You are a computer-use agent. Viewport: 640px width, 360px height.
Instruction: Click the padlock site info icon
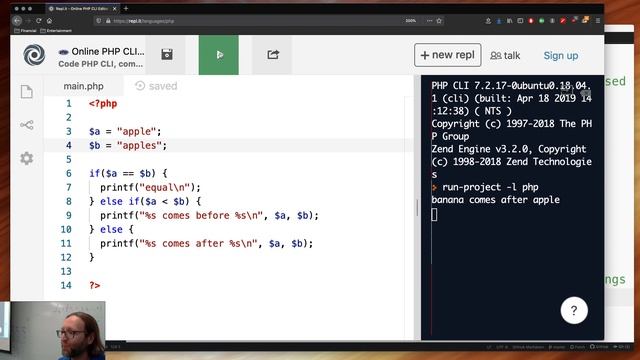pyautogui.click(x=108, y=21)
